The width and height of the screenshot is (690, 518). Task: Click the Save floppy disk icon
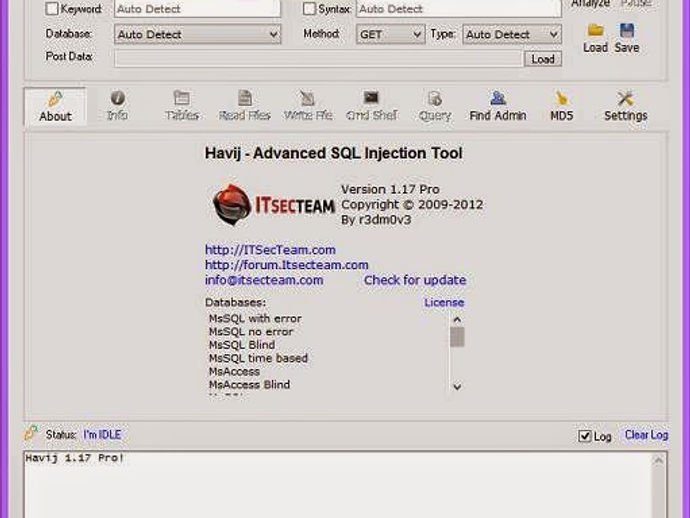coord(627,30)
